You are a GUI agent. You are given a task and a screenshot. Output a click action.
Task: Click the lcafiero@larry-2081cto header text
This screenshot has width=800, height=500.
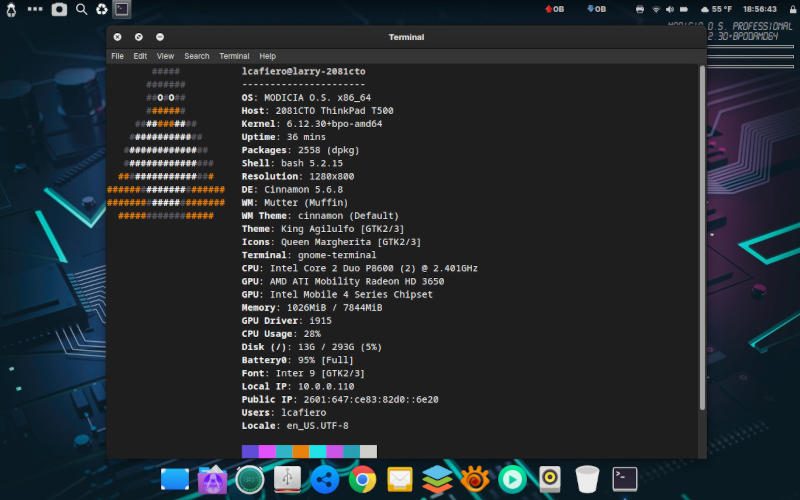[x=304, y=71]
